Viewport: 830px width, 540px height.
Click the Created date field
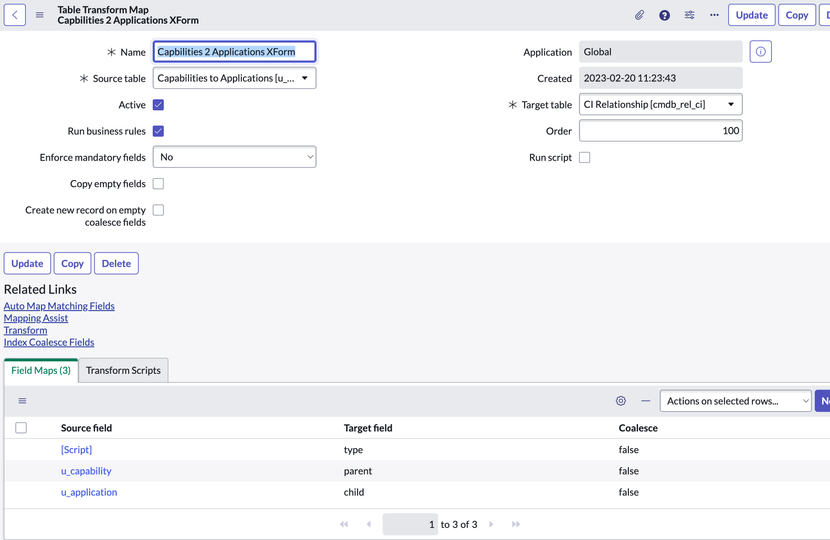pos(661,78)
